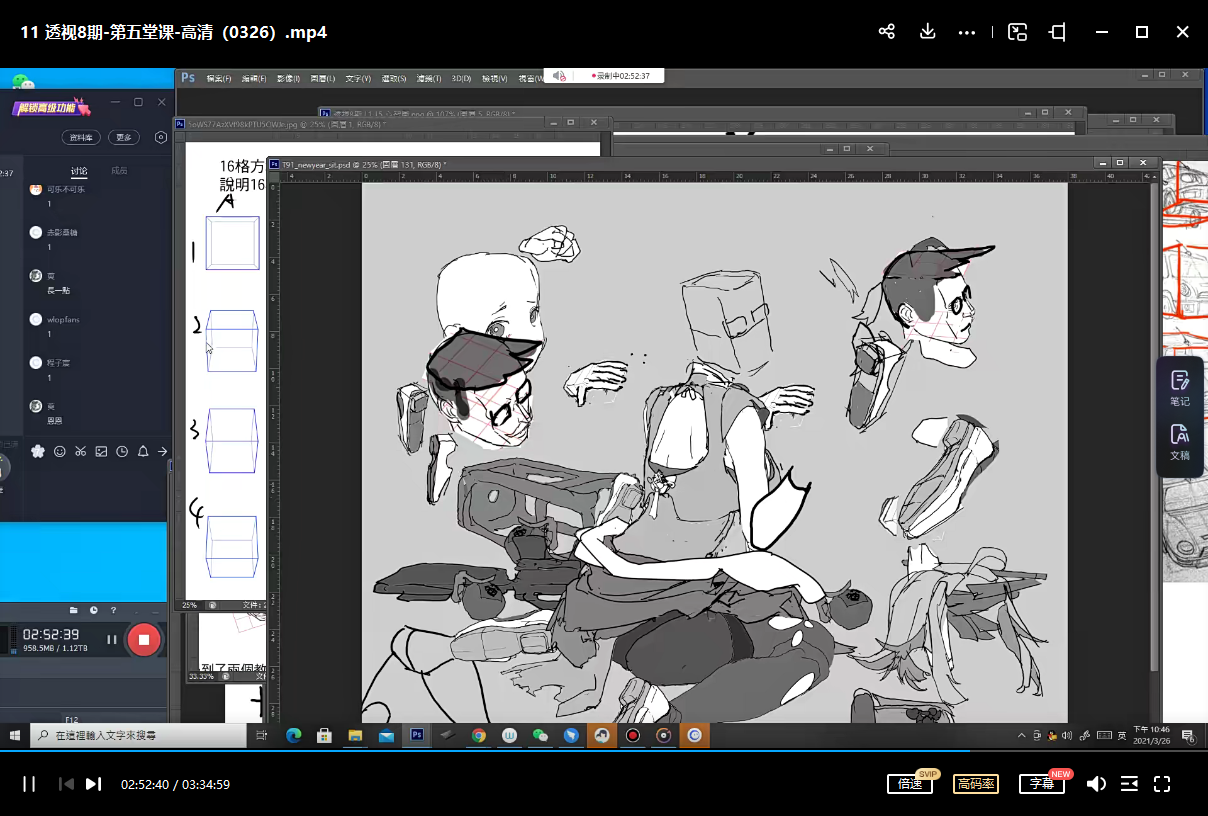Screen dimensions: 1208x816
Task: Click the share icon in player header
Action: click(886, 32)
